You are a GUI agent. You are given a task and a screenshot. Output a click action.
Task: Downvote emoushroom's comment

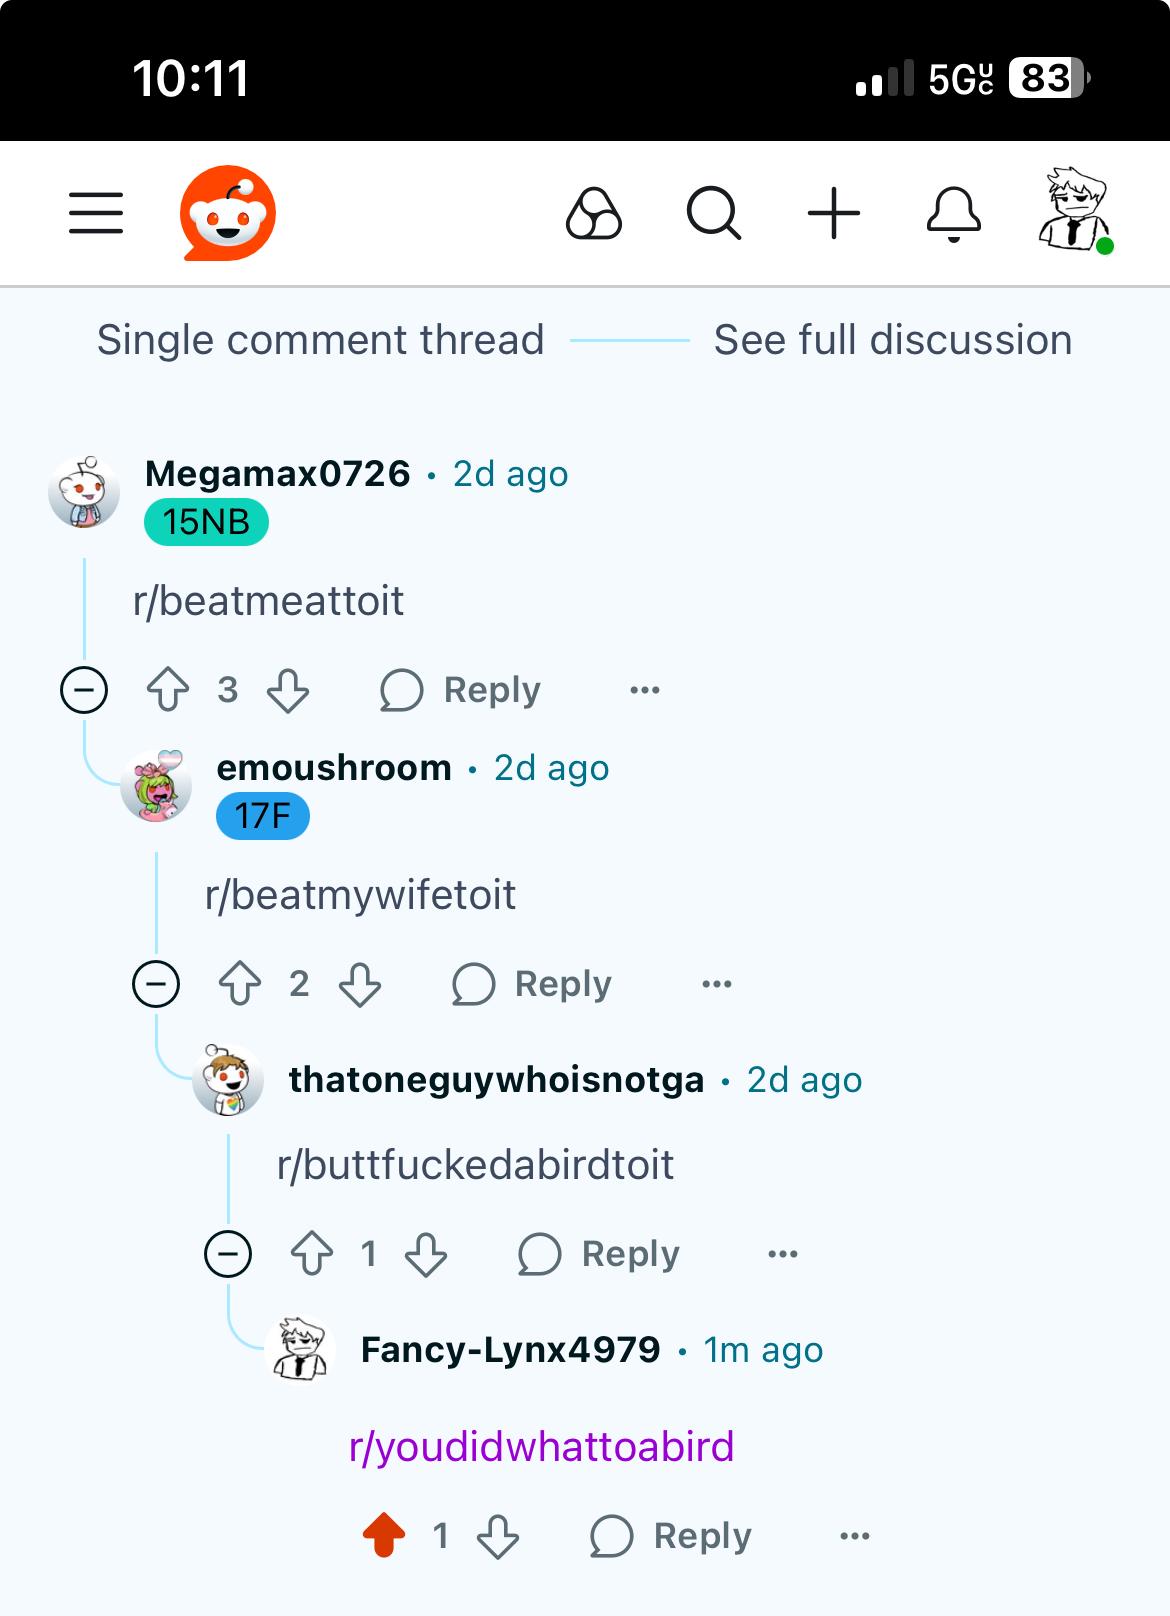coord(360,984)
